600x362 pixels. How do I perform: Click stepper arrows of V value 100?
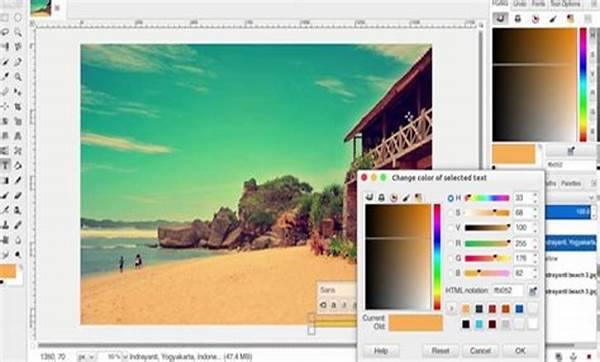(535, 228)
